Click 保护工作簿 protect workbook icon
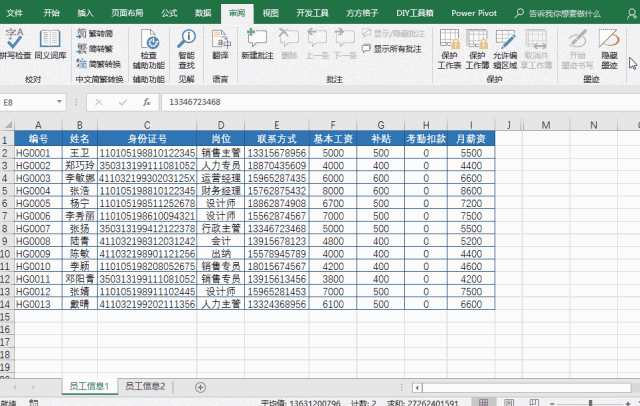Viewport: 640px width, 406px height. click(x=479, y=44)
